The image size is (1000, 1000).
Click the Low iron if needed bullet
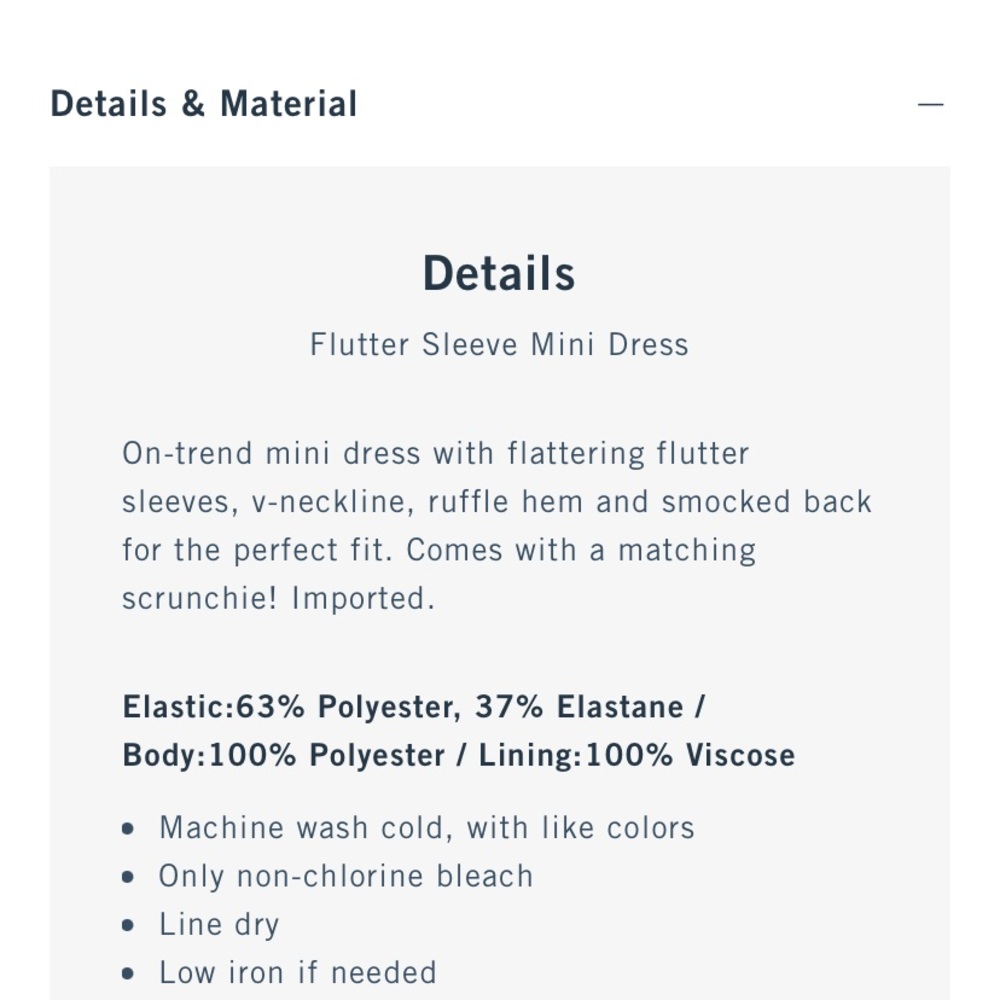[x=297, y=972]
